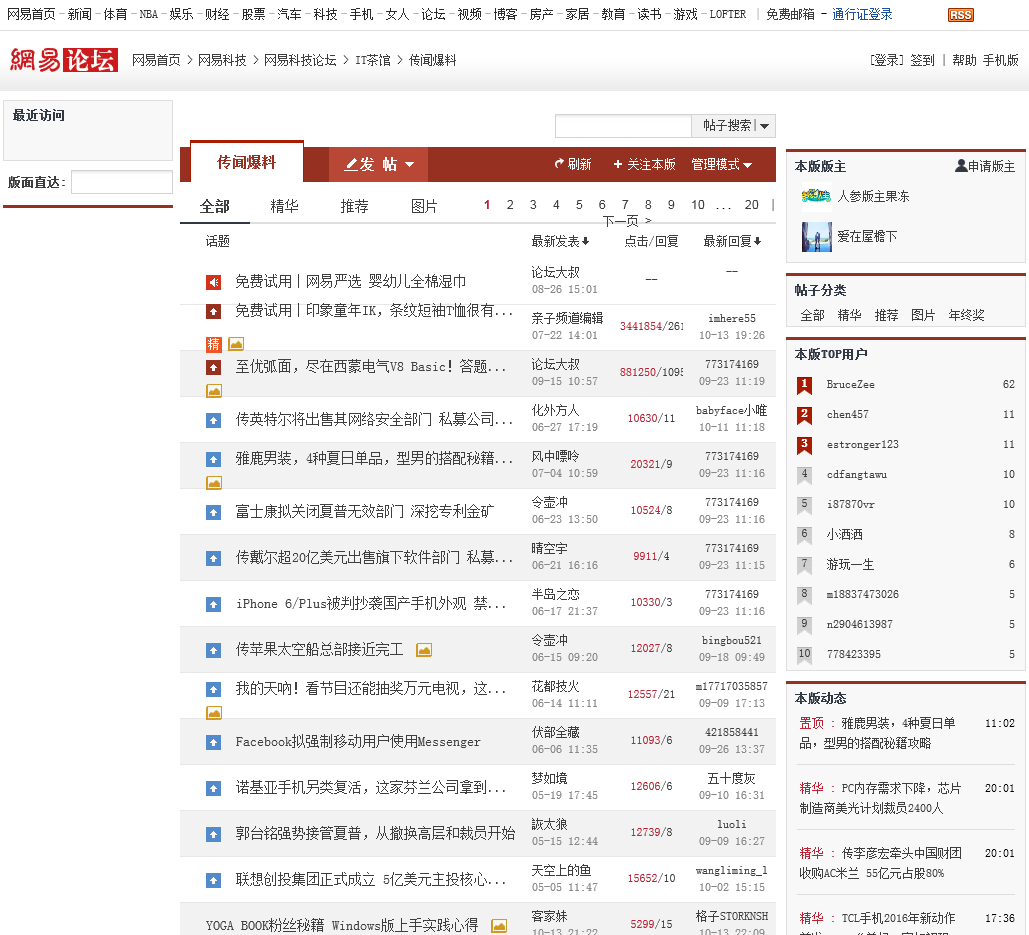Viewport: 1029px width, 935px height.
Task: Open 免费邮箱 link in top bar
Action: tap(790, 14)
